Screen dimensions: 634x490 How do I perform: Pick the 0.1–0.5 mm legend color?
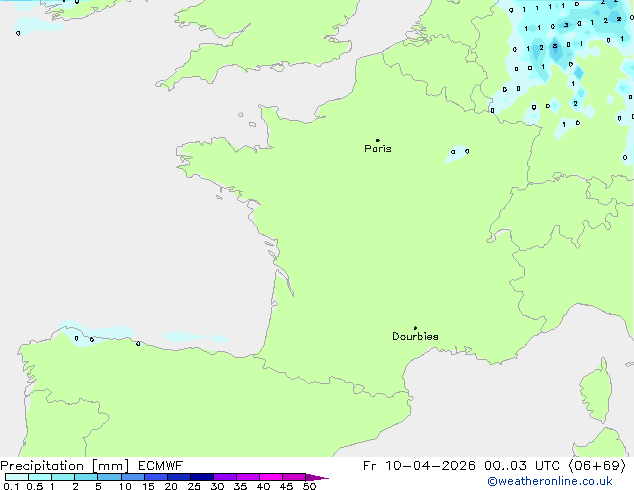17,477
